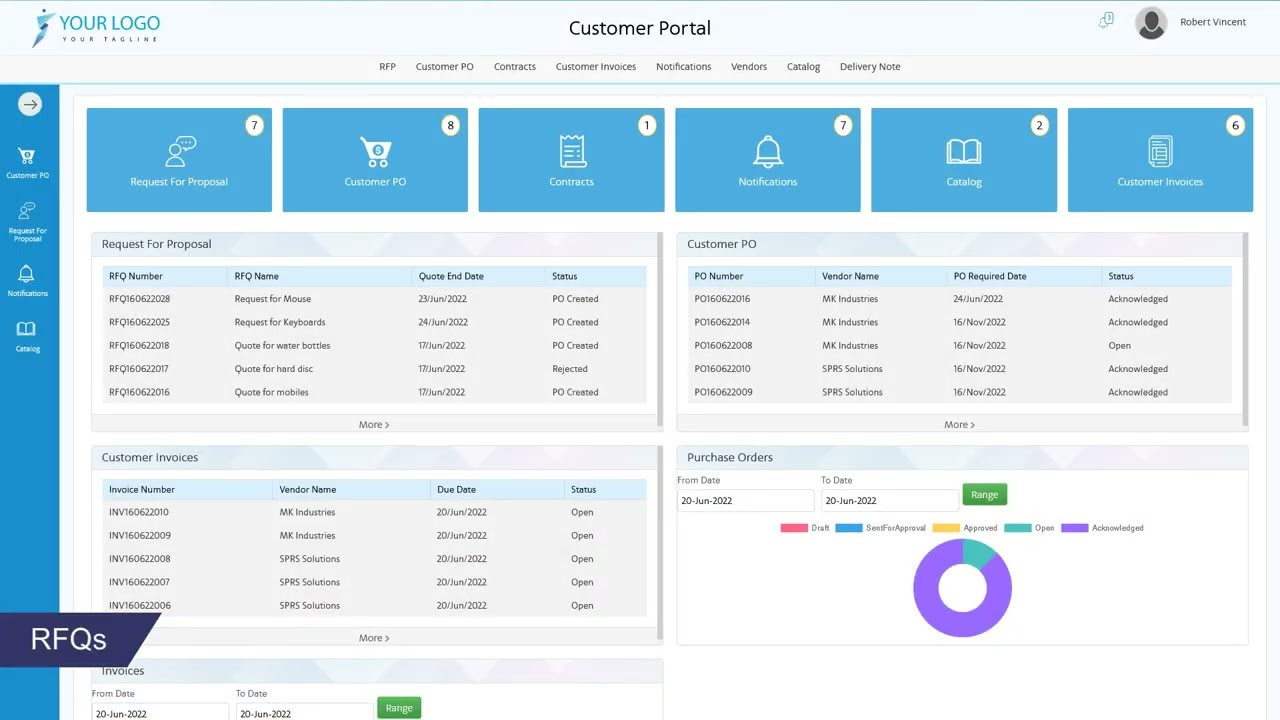Image resolution: width=1280 pixels, height=720 pixels.
Task: Open the Customer Invoices menu item
Action: pos(596,67)
